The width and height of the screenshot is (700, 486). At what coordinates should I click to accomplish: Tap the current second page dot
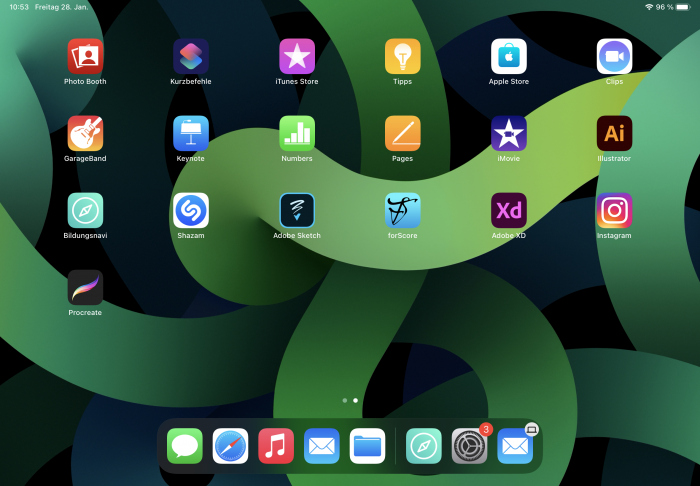click(355, 401)
